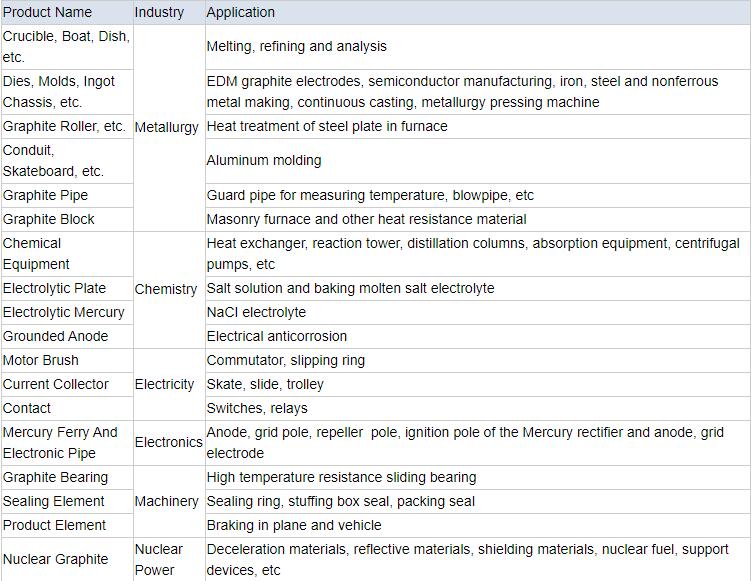Click the Industry column header
Viewport: 751px width, 581px height.
click(x=159, y=12)
